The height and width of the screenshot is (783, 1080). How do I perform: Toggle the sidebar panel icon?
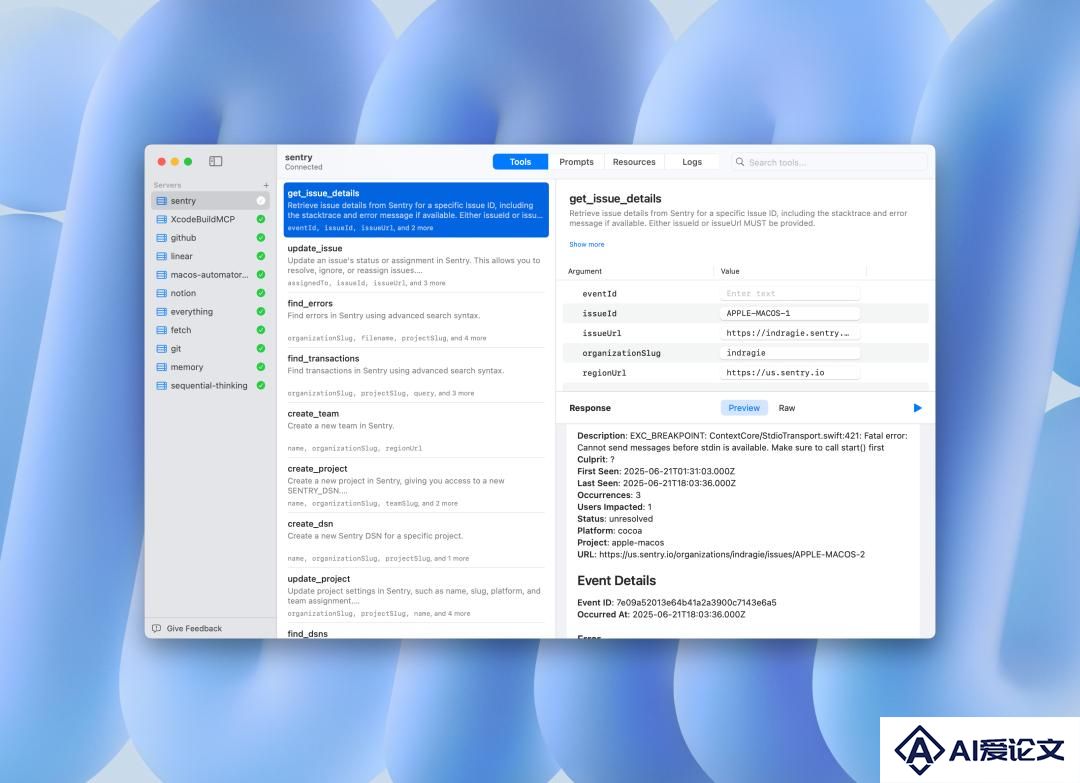click(216, 161)
